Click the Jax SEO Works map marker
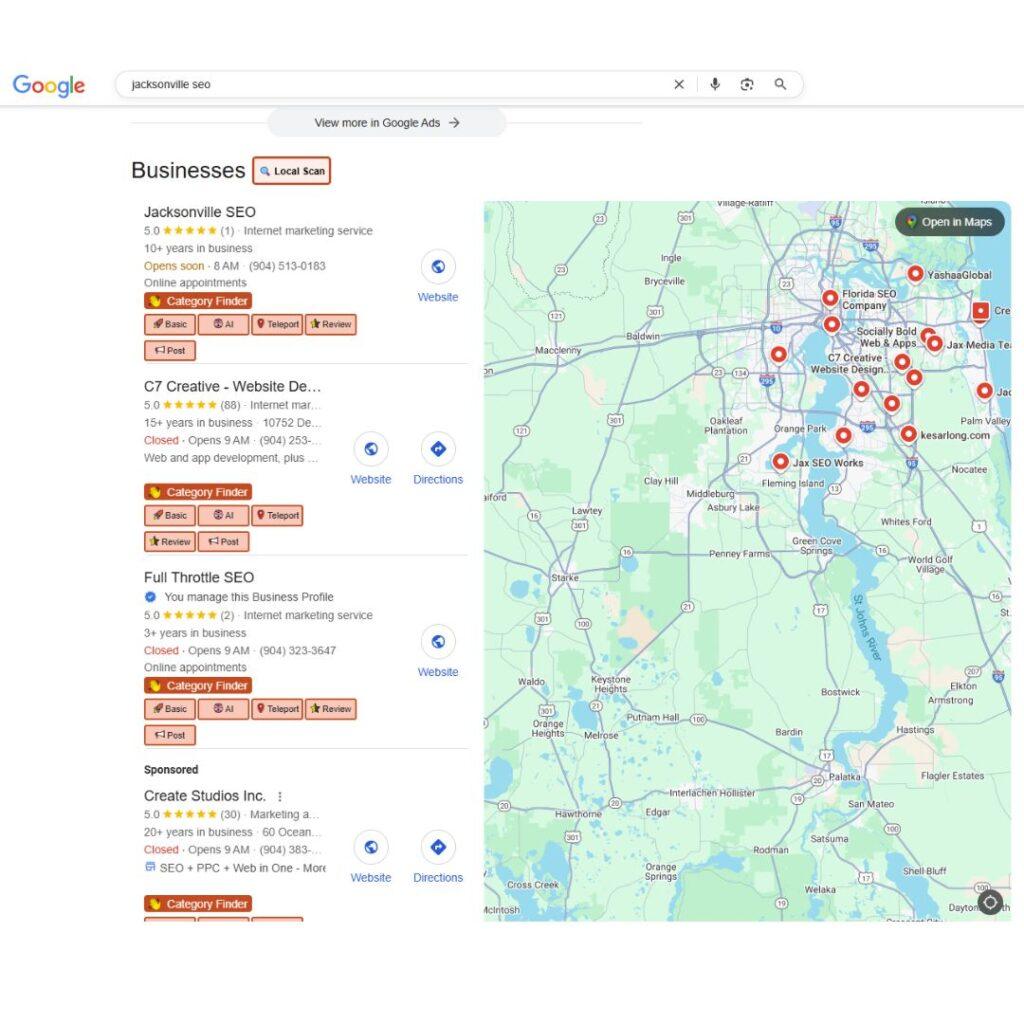The height and width of the screenshot is (1024, 1024). tap(780, 461)
